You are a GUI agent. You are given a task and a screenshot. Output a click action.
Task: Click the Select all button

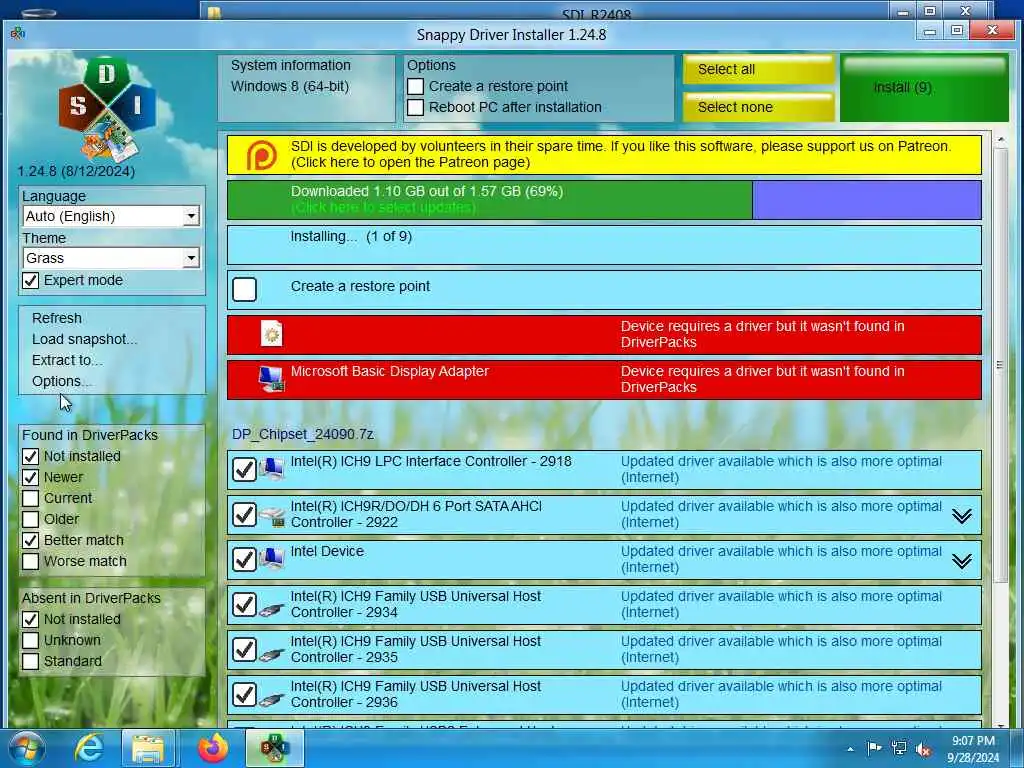758,69
